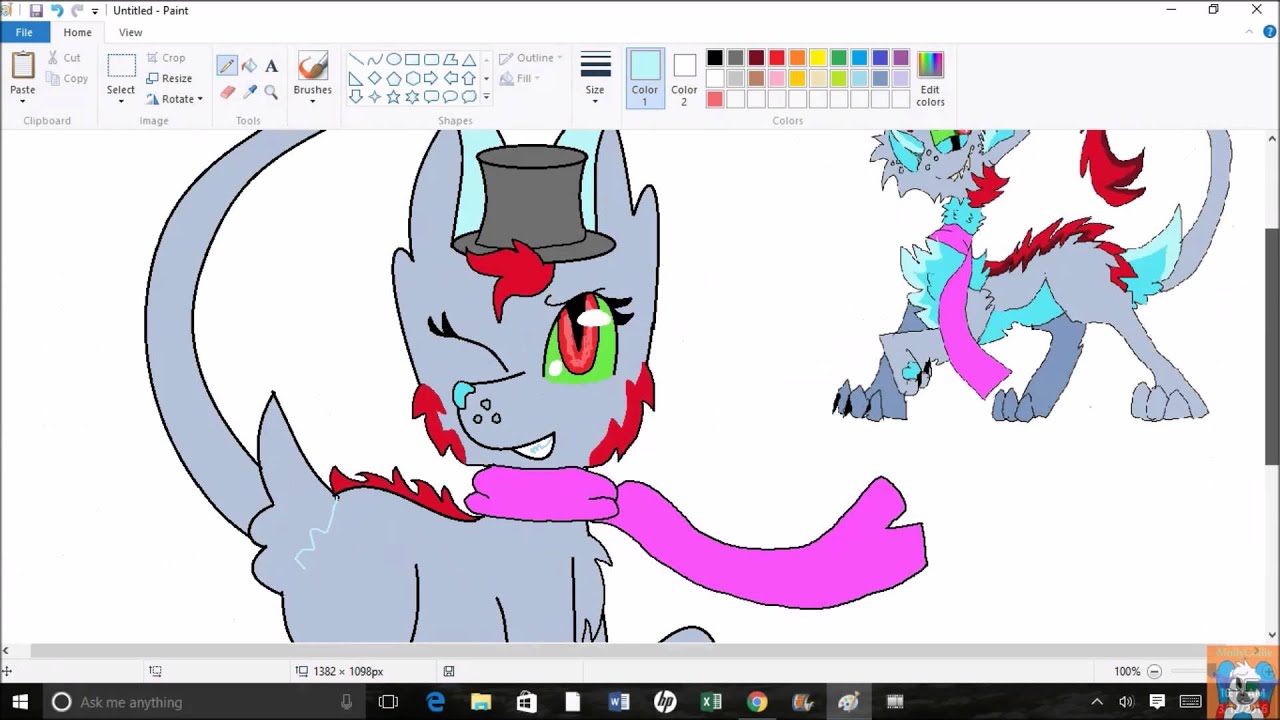Pick the black color swatch
Viewport: 1280px width, 720px height.
point(715,58)
